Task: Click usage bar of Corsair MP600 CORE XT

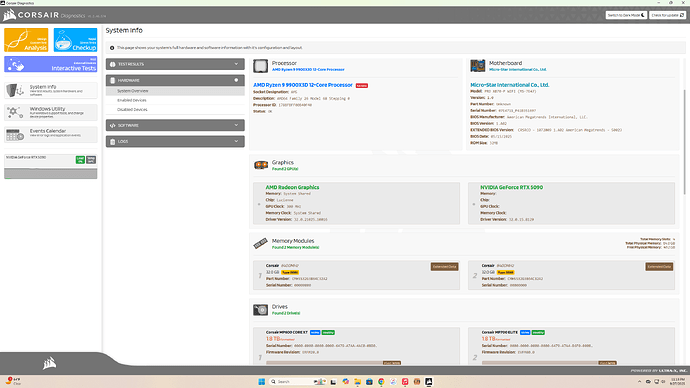Action: (333, 363)
